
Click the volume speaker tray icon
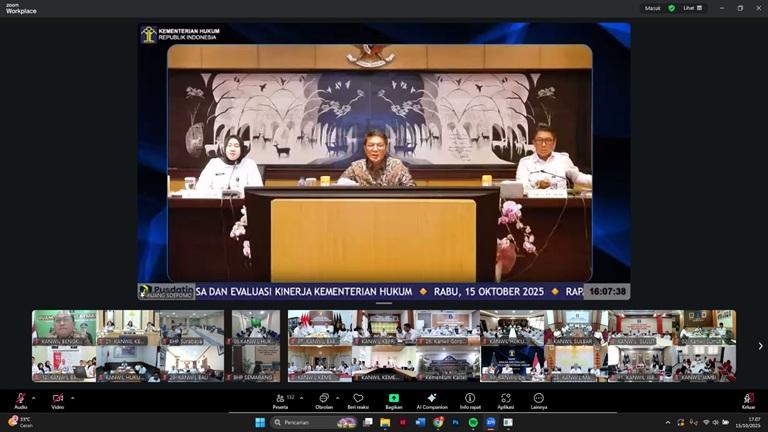pyautogui.click(x=715, y=422)
